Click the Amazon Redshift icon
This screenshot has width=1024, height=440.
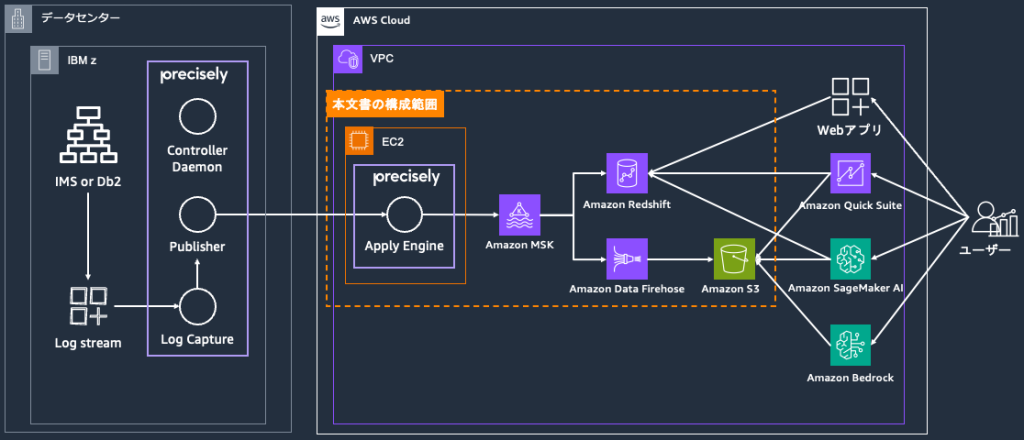pyautogui.click(x=627, y=174)
